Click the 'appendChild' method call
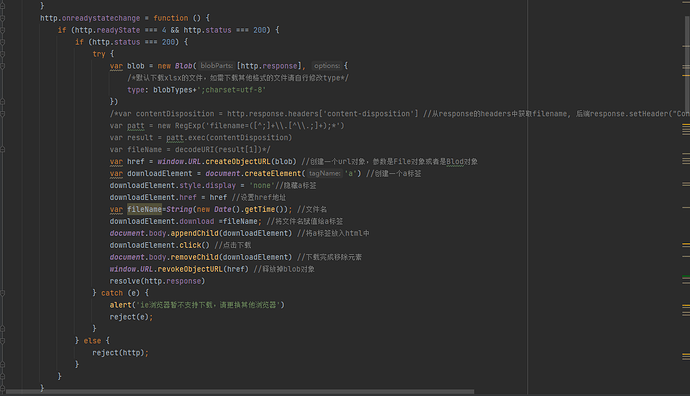This screenshot has width=690, height=396. click(195, 233)
